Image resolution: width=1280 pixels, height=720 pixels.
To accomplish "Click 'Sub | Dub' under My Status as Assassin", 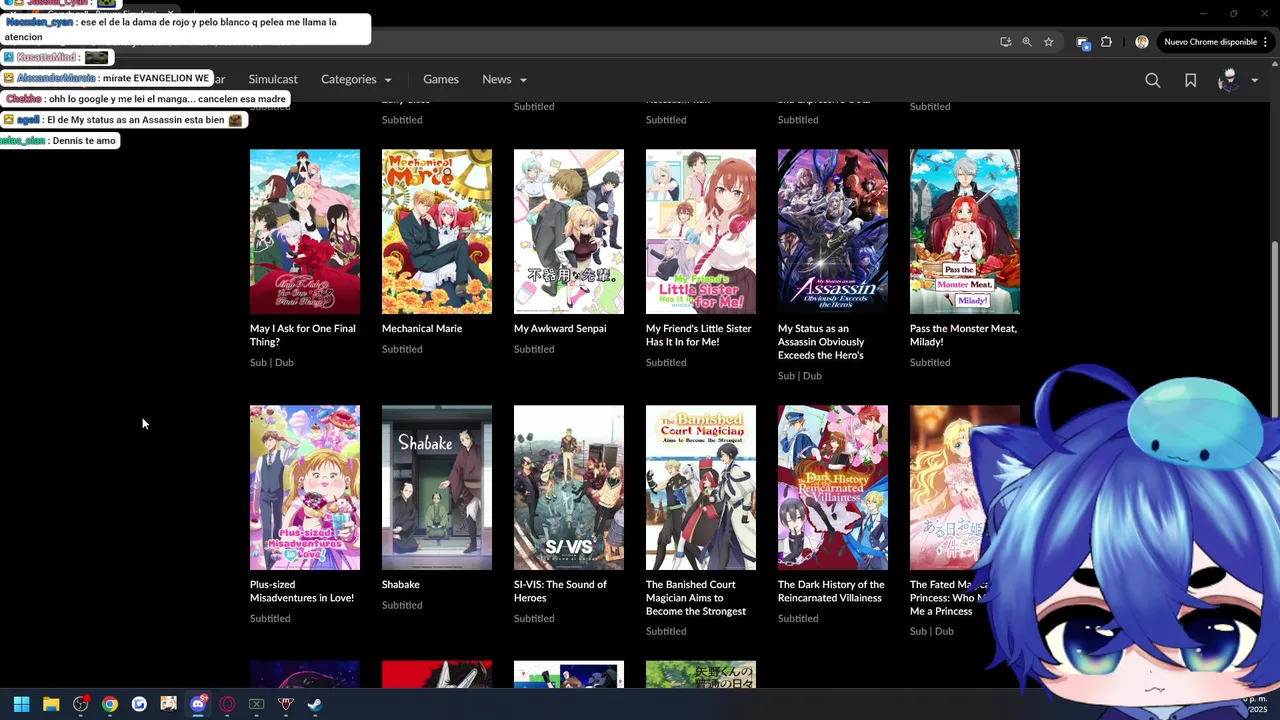I will tap(800, 376).
